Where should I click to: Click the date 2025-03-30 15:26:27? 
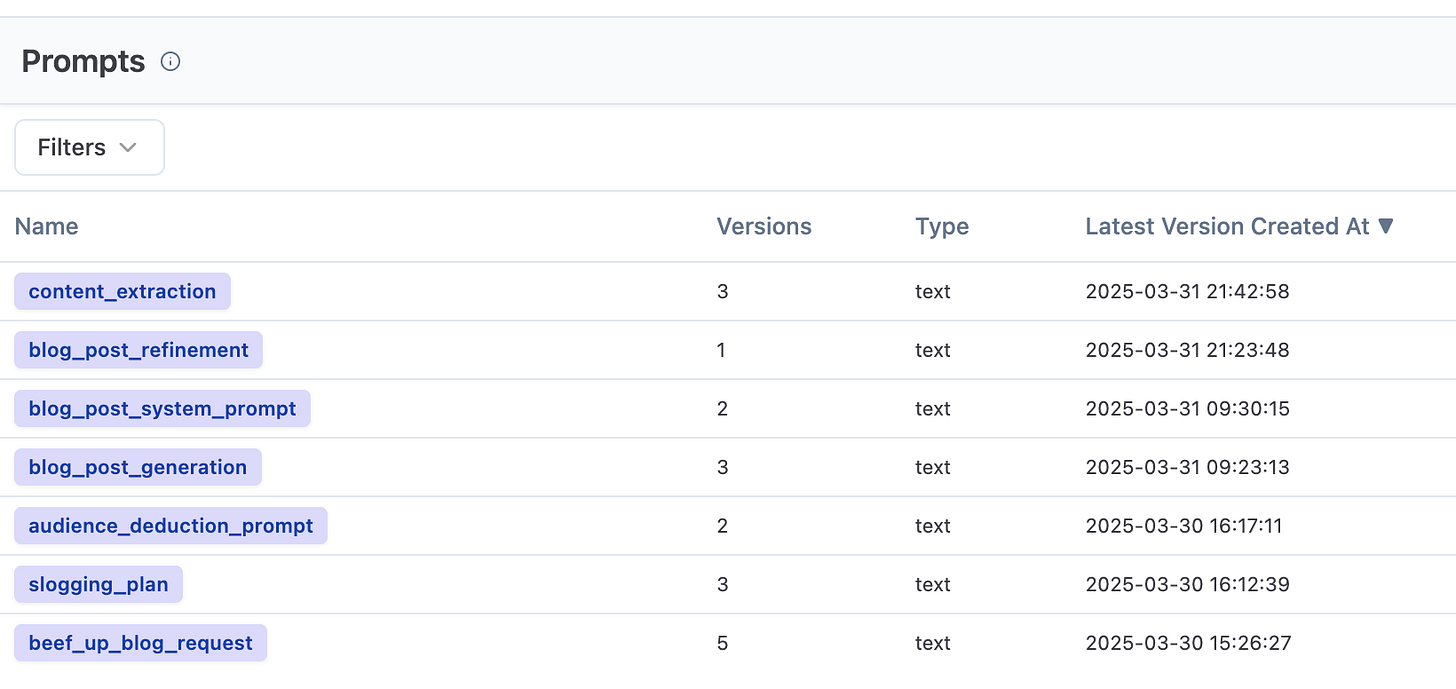tap(1188, 643)
